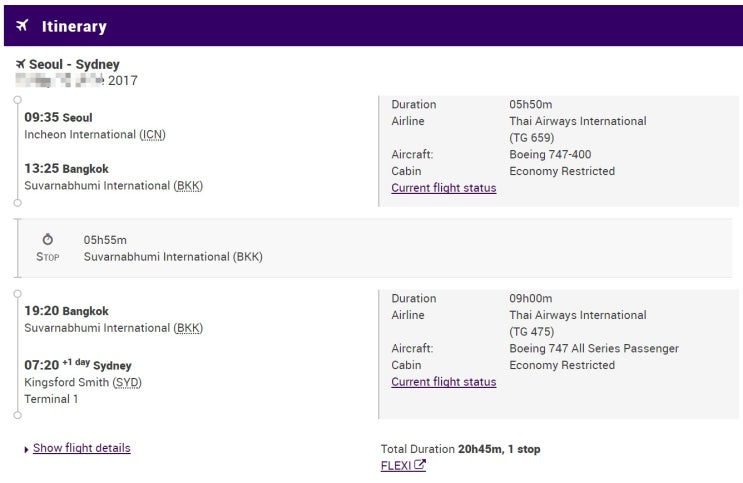
Task: Click the 05h55m stop duration text
Action: click(x=105, y=240)
